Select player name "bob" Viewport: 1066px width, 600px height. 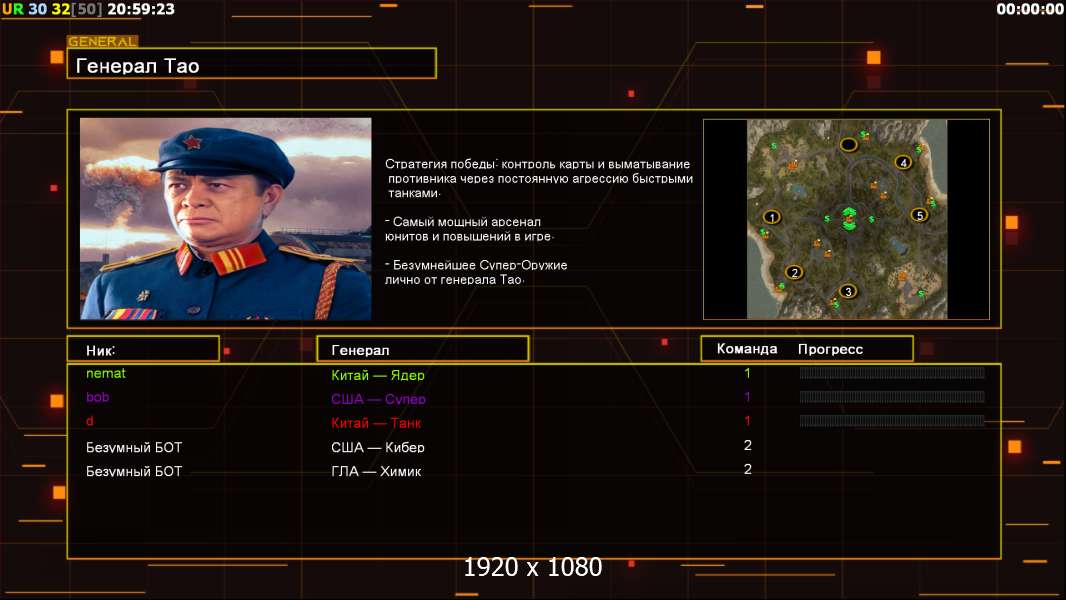(97, 397)
